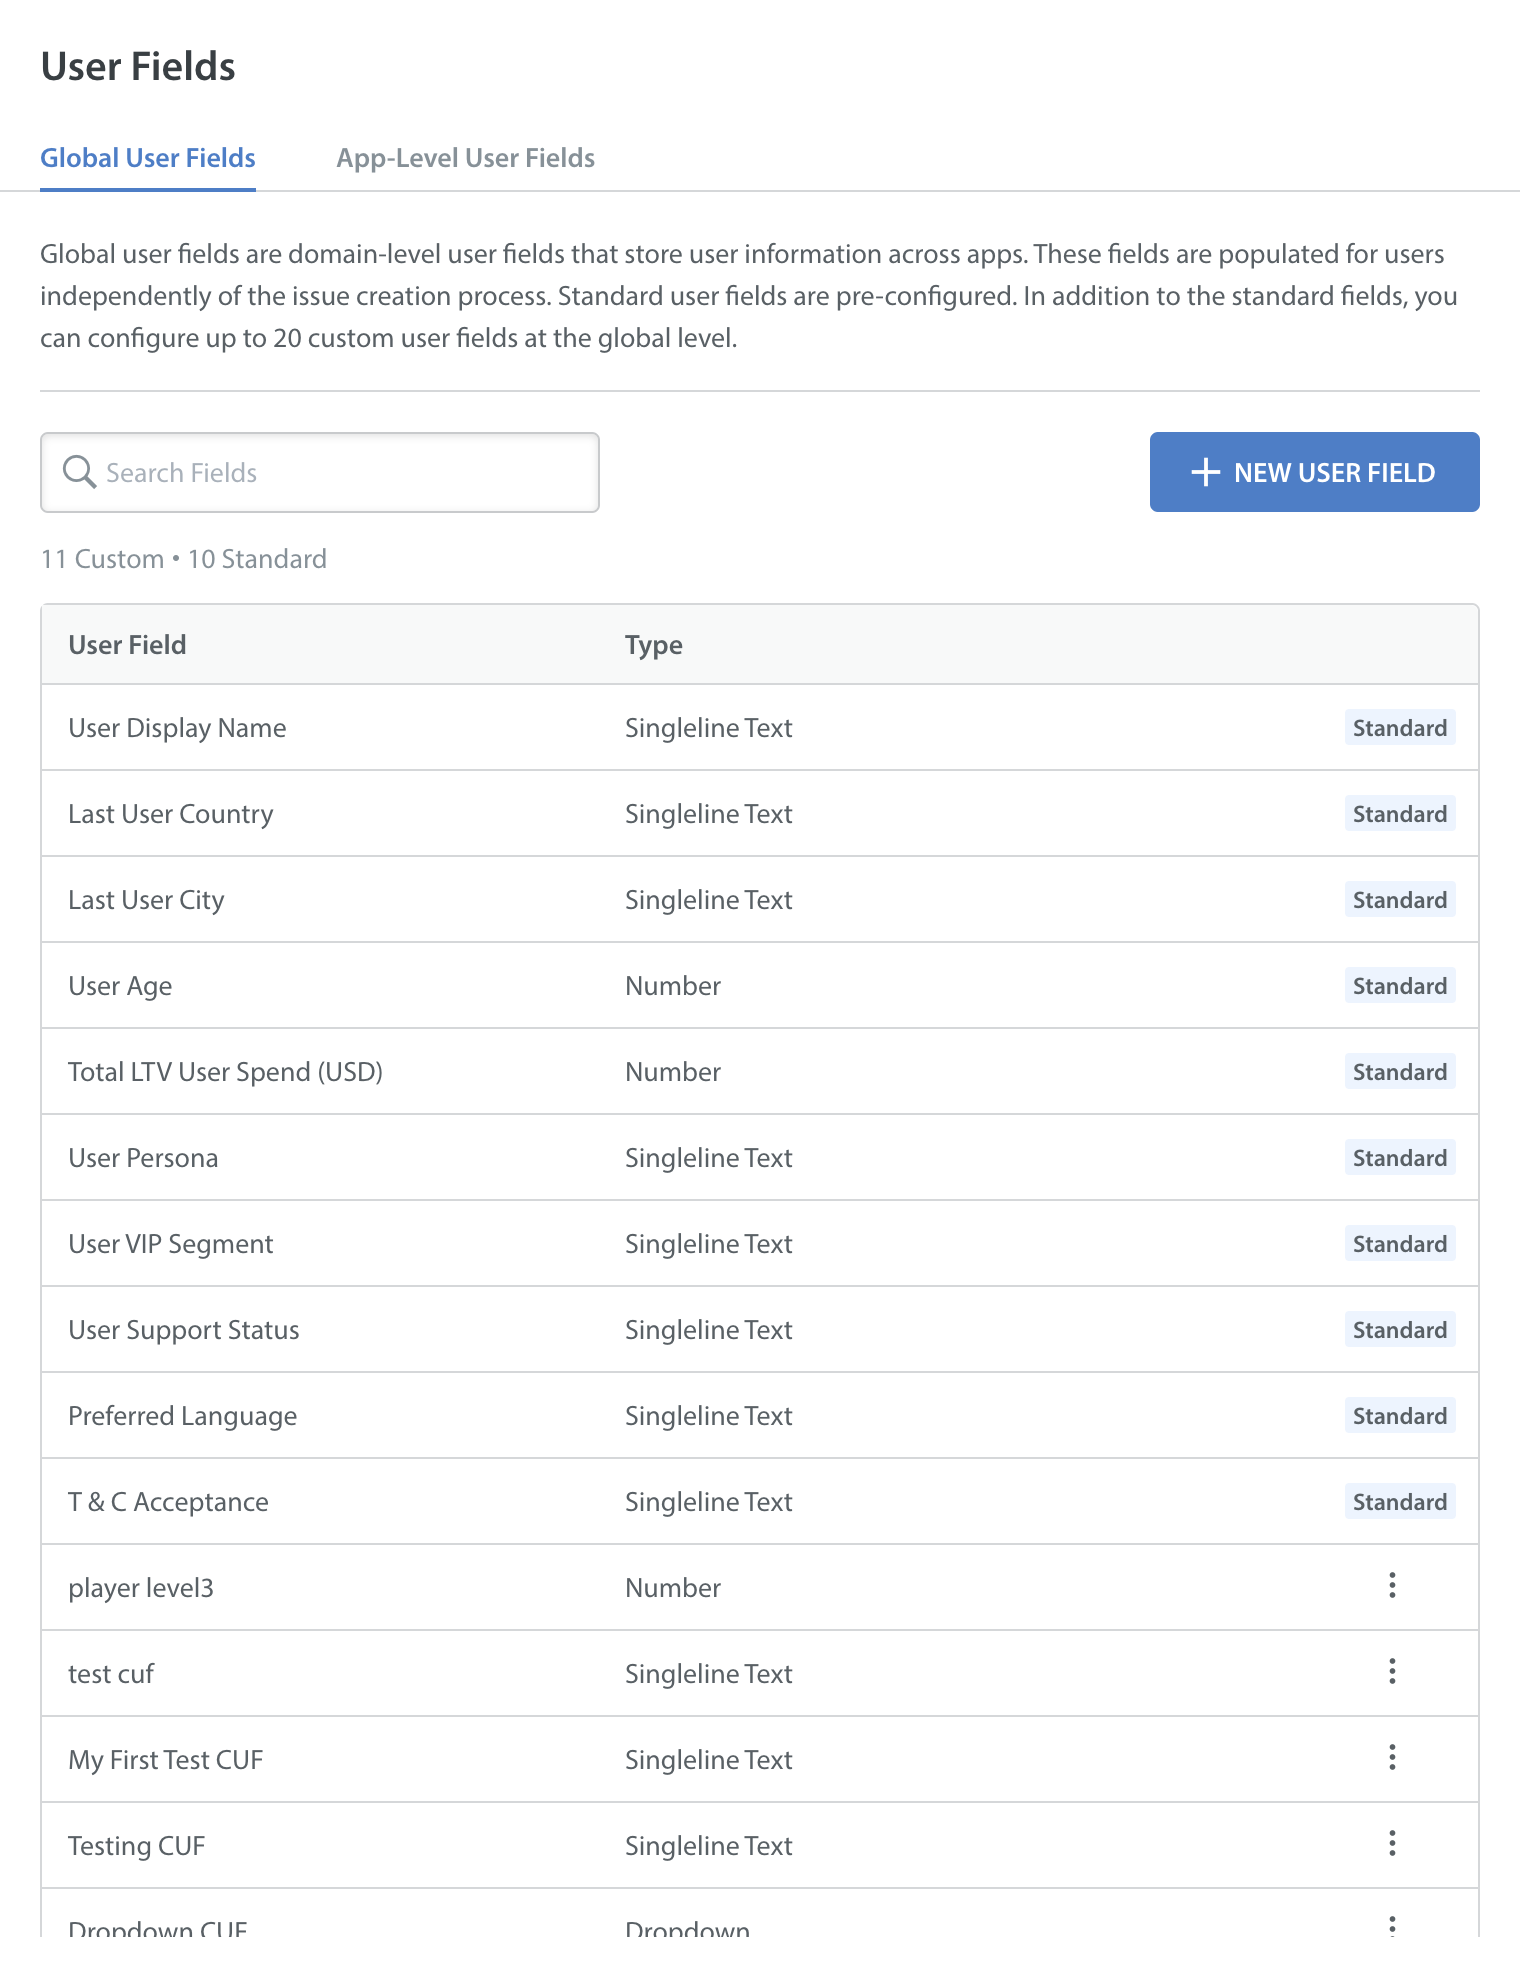Click the Standard badge for User Persona
The height and width of the screenshot is (1977, 1520).
click(1399, 1158)
